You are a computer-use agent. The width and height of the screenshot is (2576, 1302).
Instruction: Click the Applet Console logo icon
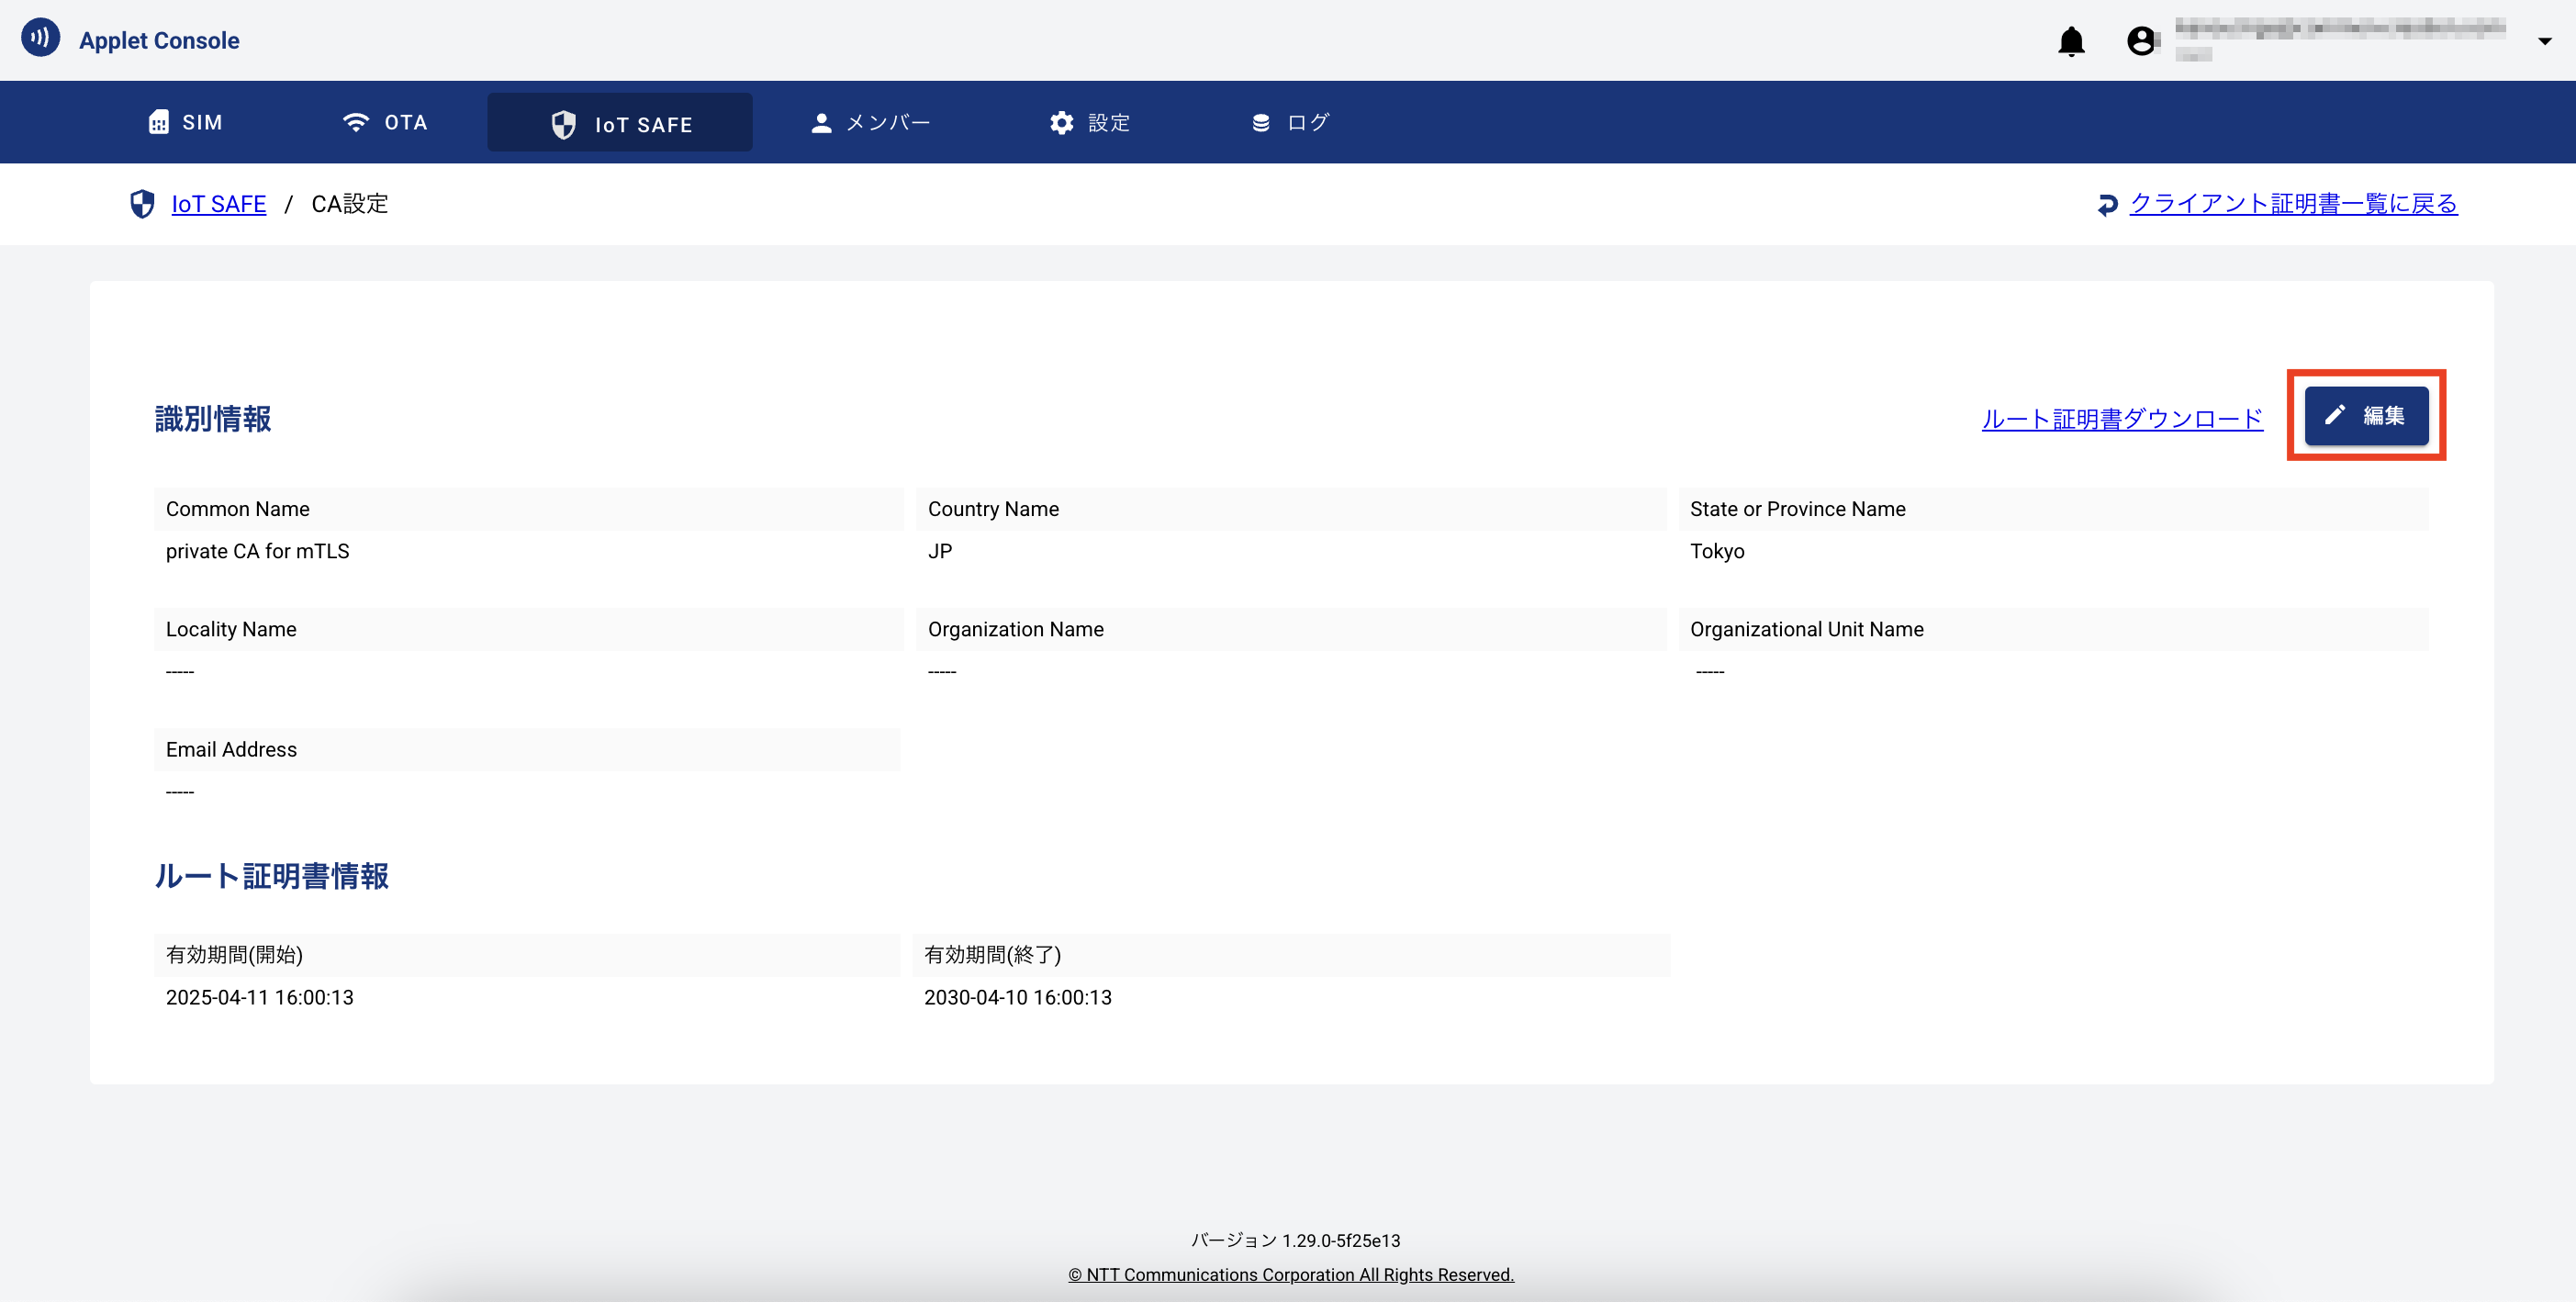40,38
